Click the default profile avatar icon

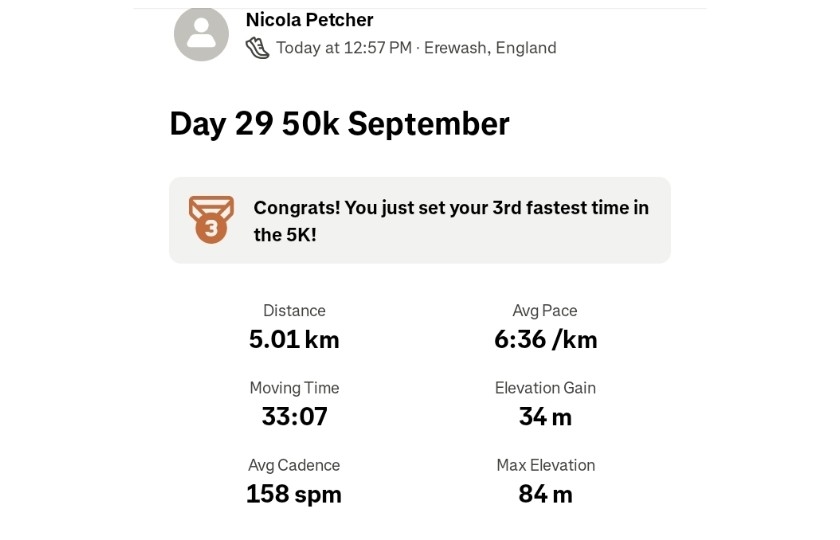pos(201,34)
